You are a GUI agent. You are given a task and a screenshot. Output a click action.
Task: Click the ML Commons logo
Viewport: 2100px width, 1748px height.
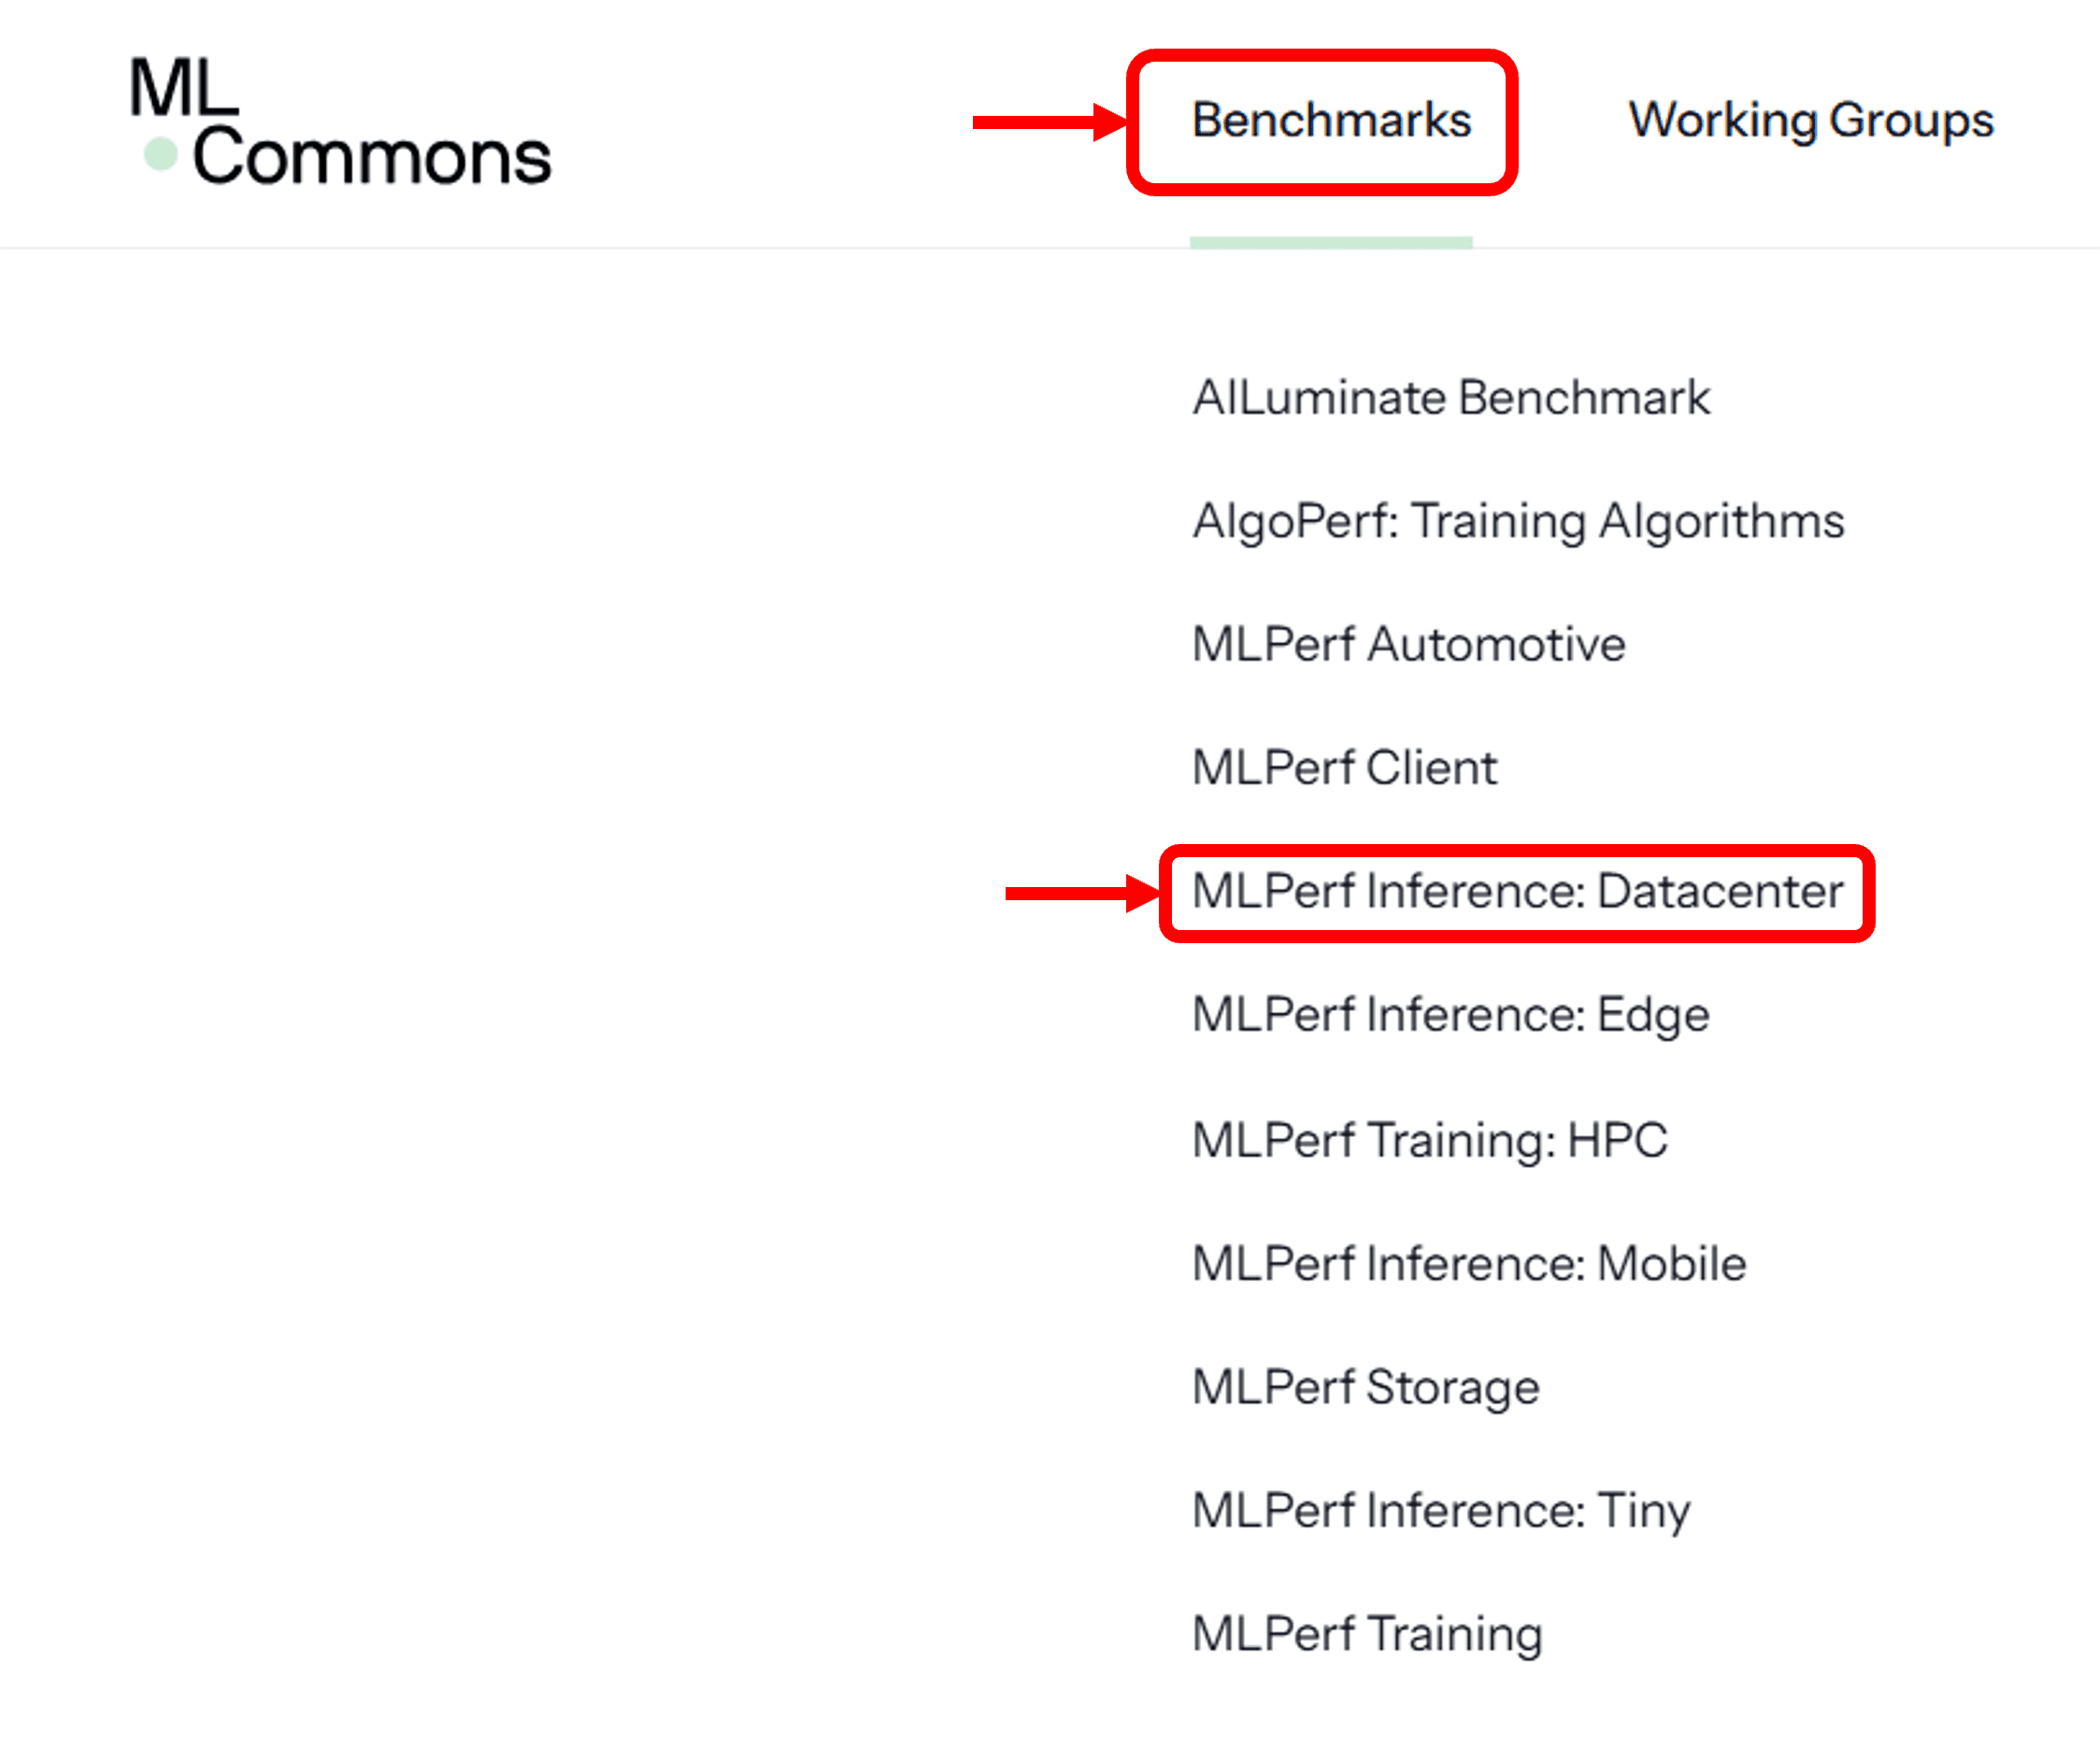click(340, 120)
